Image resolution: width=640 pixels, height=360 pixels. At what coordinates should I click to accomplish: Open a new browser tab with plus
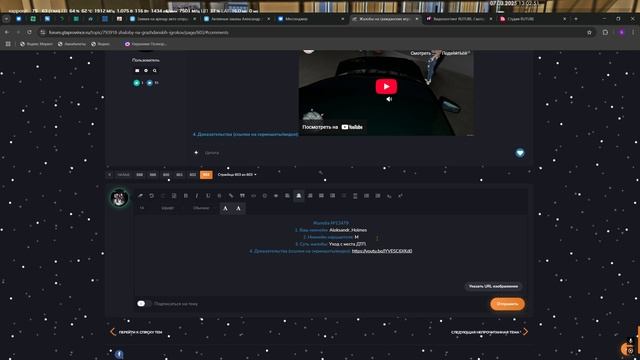[x=576, y=19]
